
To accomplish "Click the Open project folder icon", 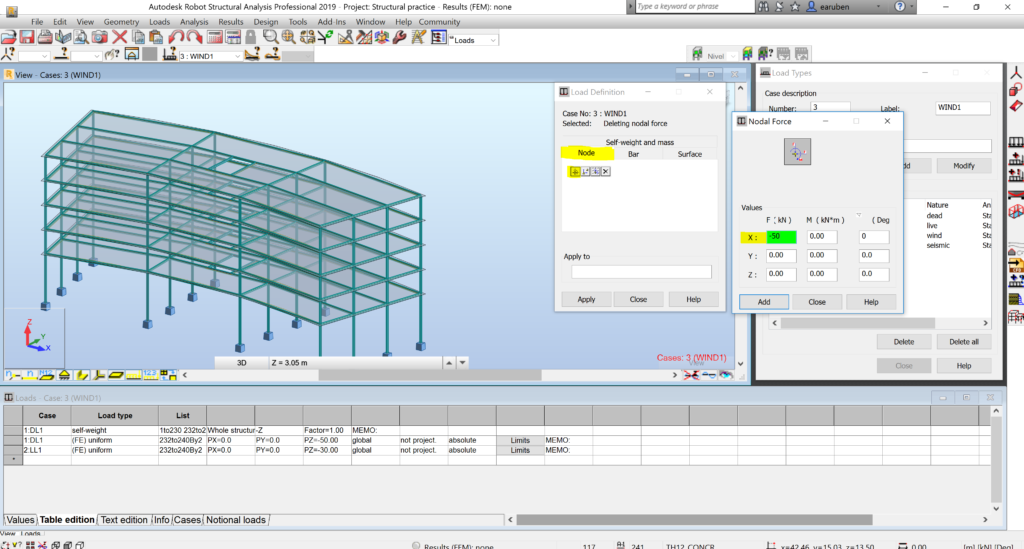I will (9, 38).
